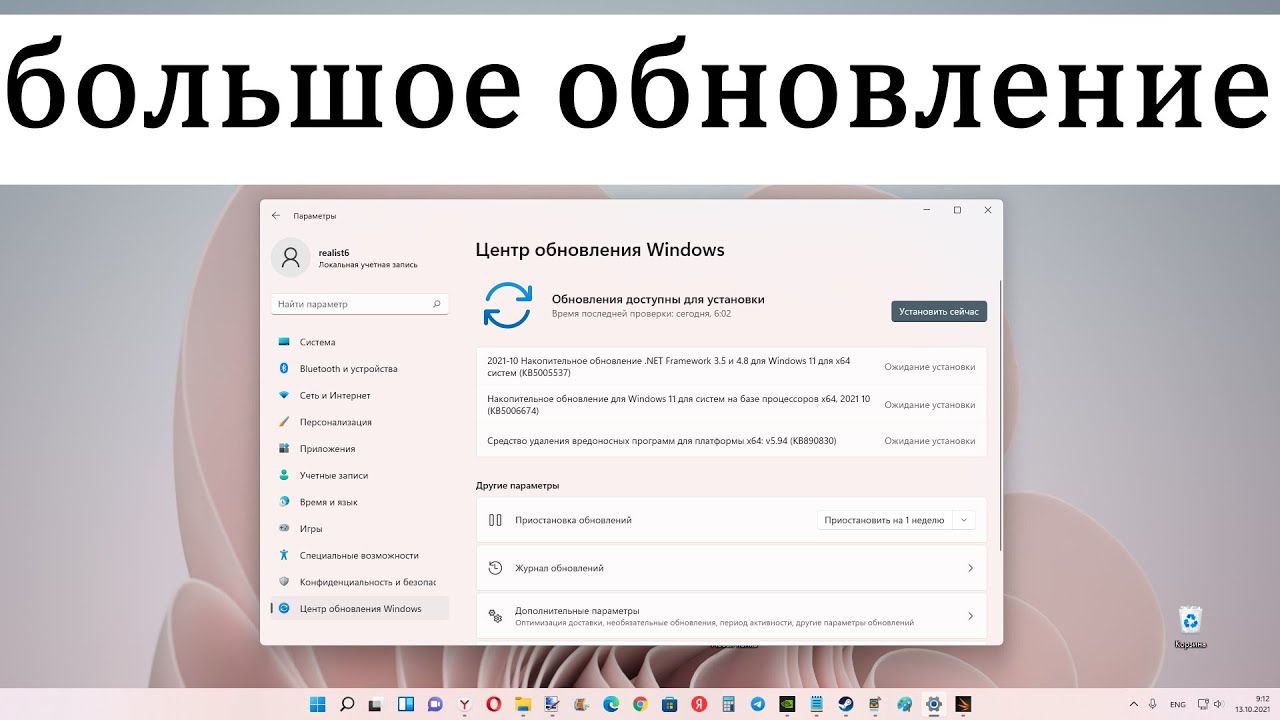Open the red Yandex icon on the taskbar
1280x720 pixels.
[x=699, y=704]
